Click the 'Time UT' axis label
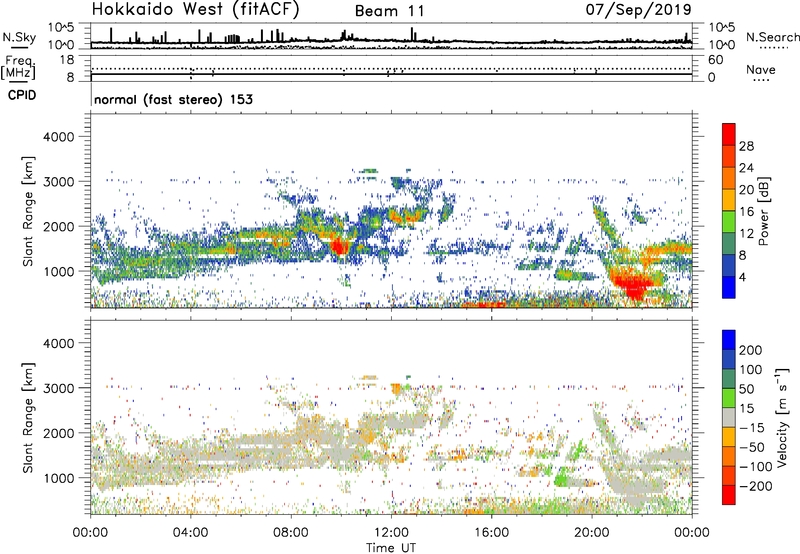 tap(391, 548)
